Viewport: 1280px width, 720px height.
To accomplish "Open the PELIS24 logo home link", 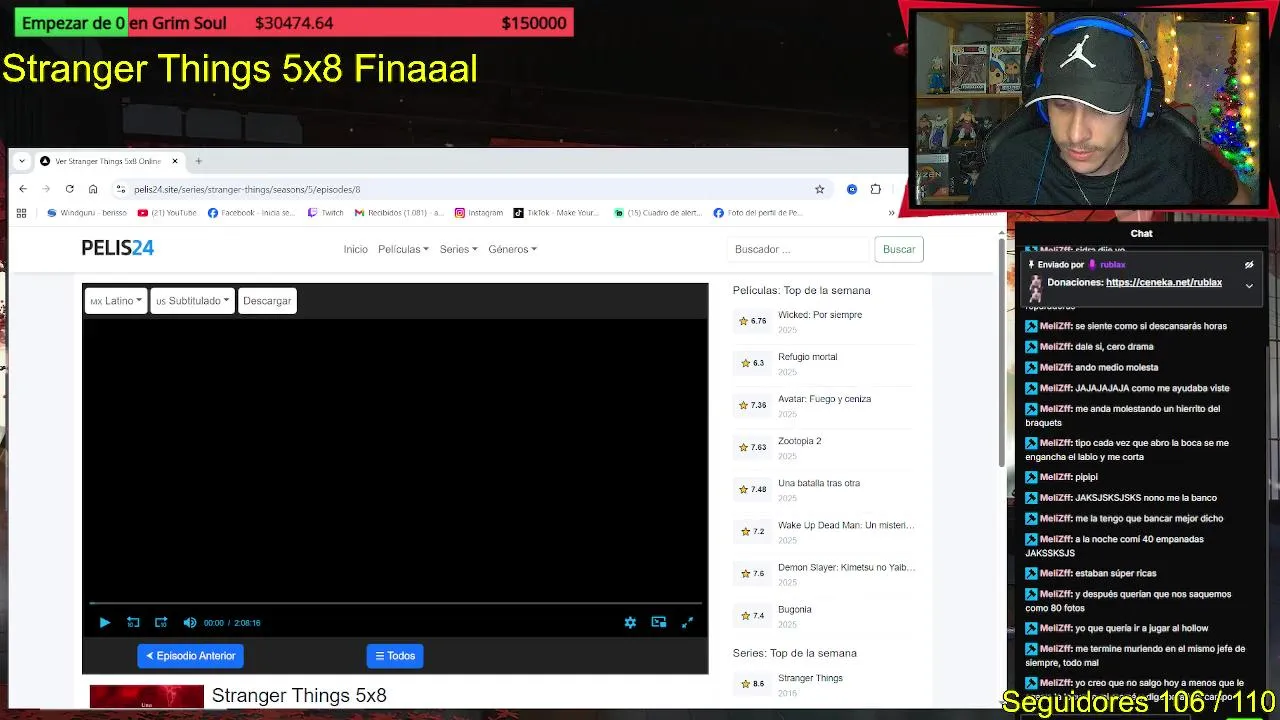I will point(118,248).
